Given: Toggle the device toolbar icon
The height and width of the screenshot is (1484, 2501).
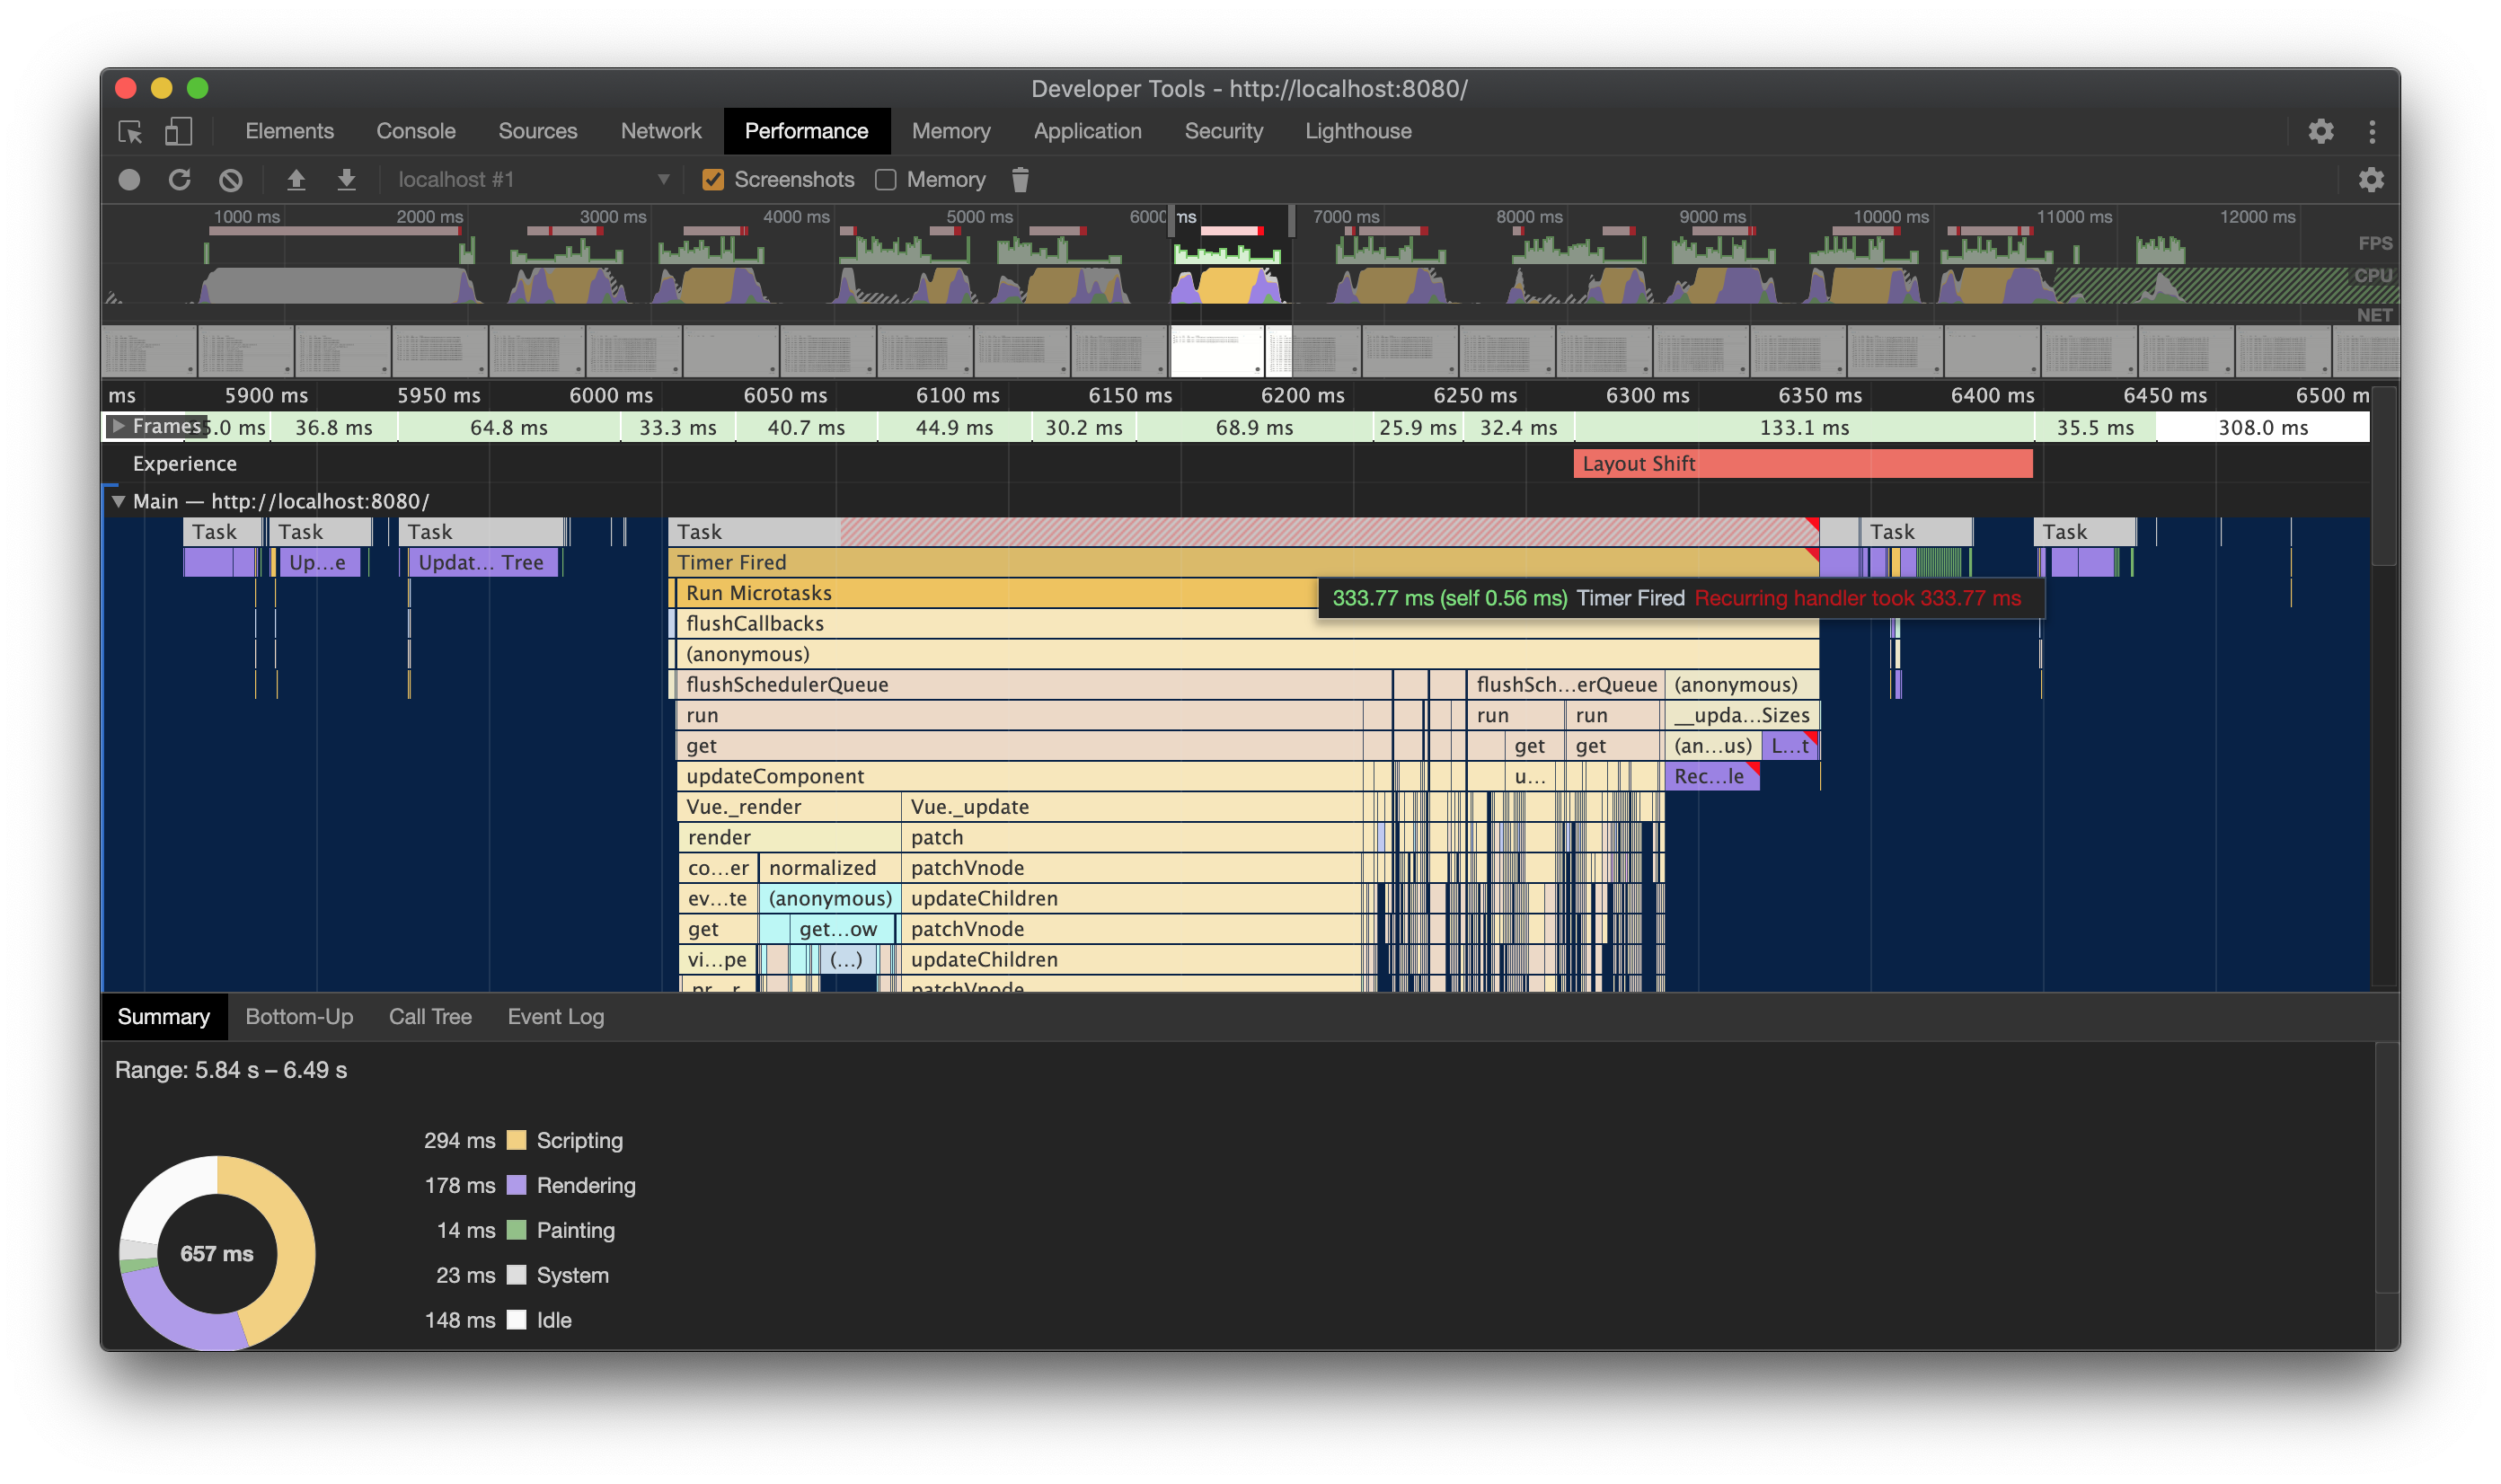Looking at the screenshot, I should click(178, 131).
